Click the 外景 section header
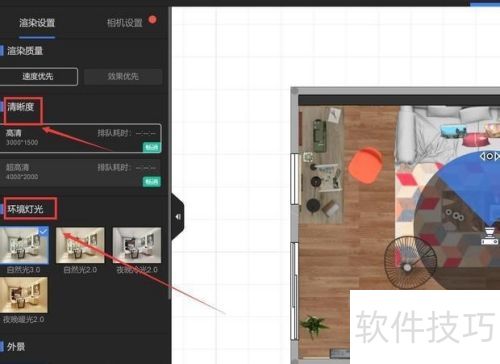The height and width of the screenshot is (364, 500). [x=16, y=347]
